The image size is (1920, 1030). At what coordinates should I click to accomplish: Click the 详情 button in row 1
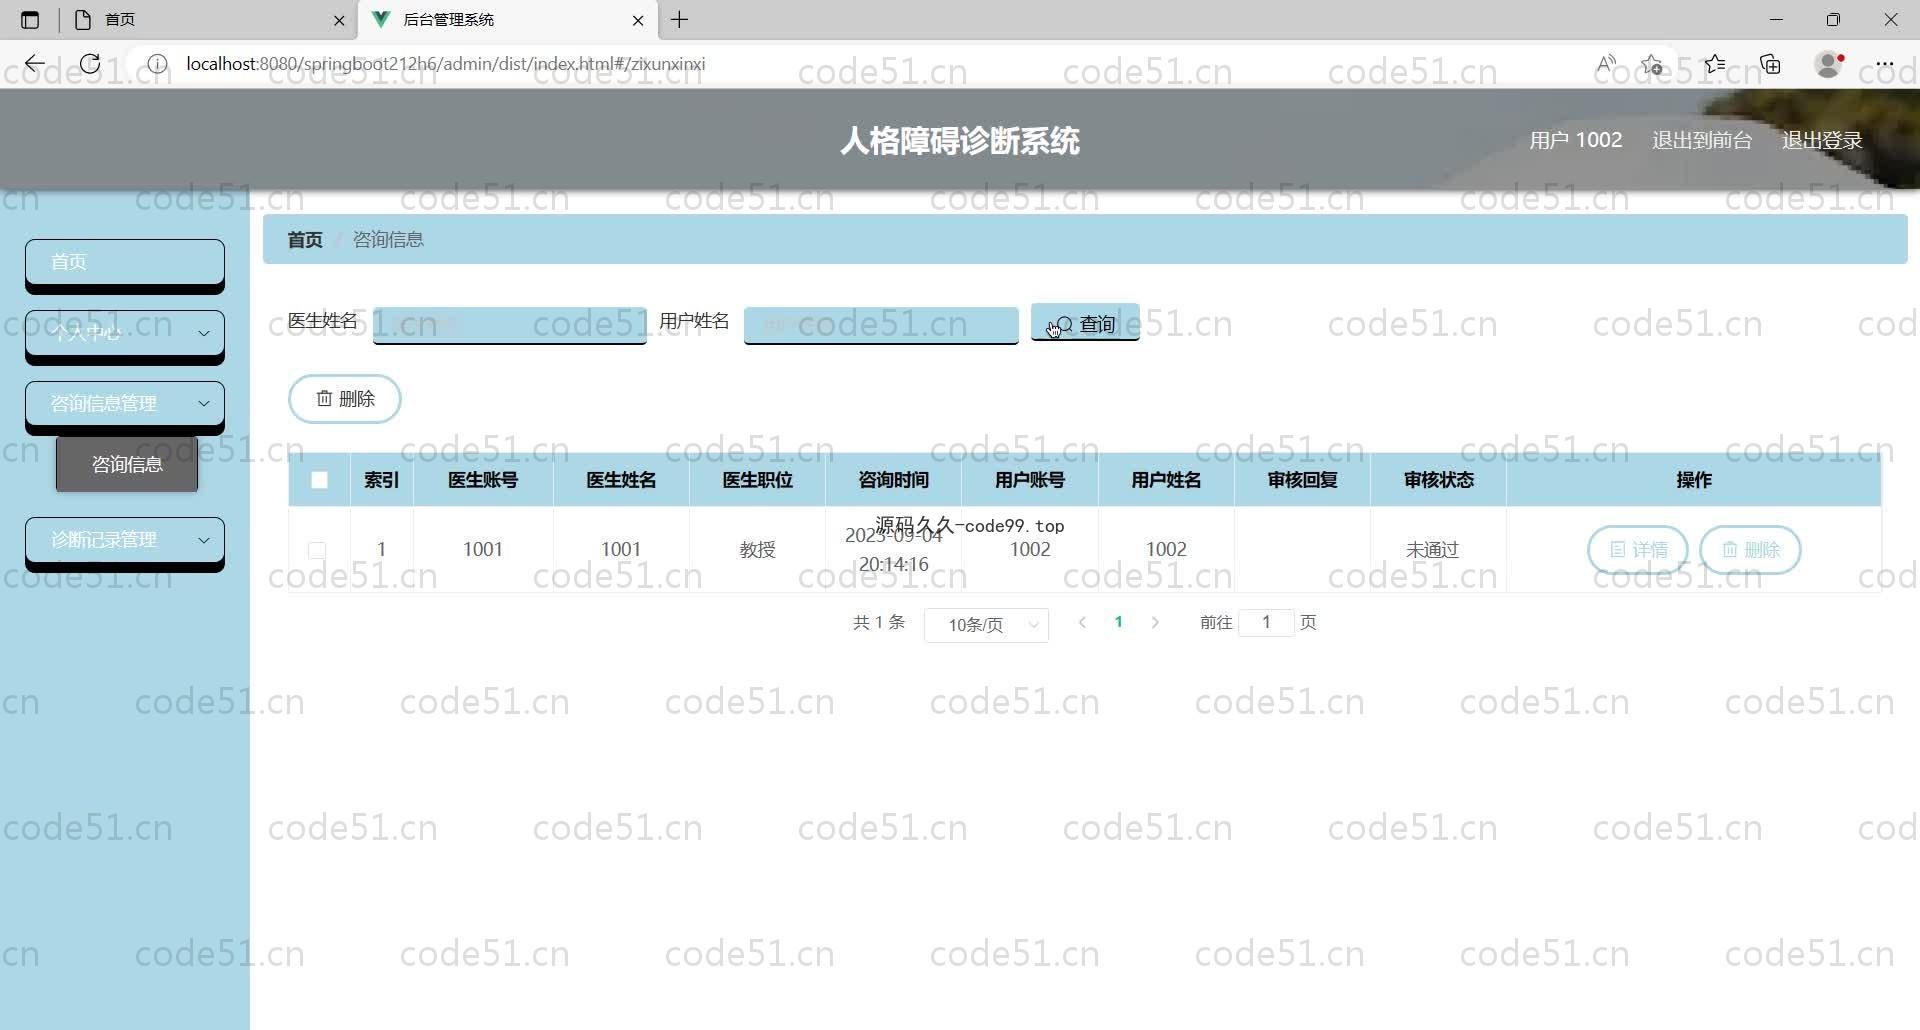click(1637, 550)
